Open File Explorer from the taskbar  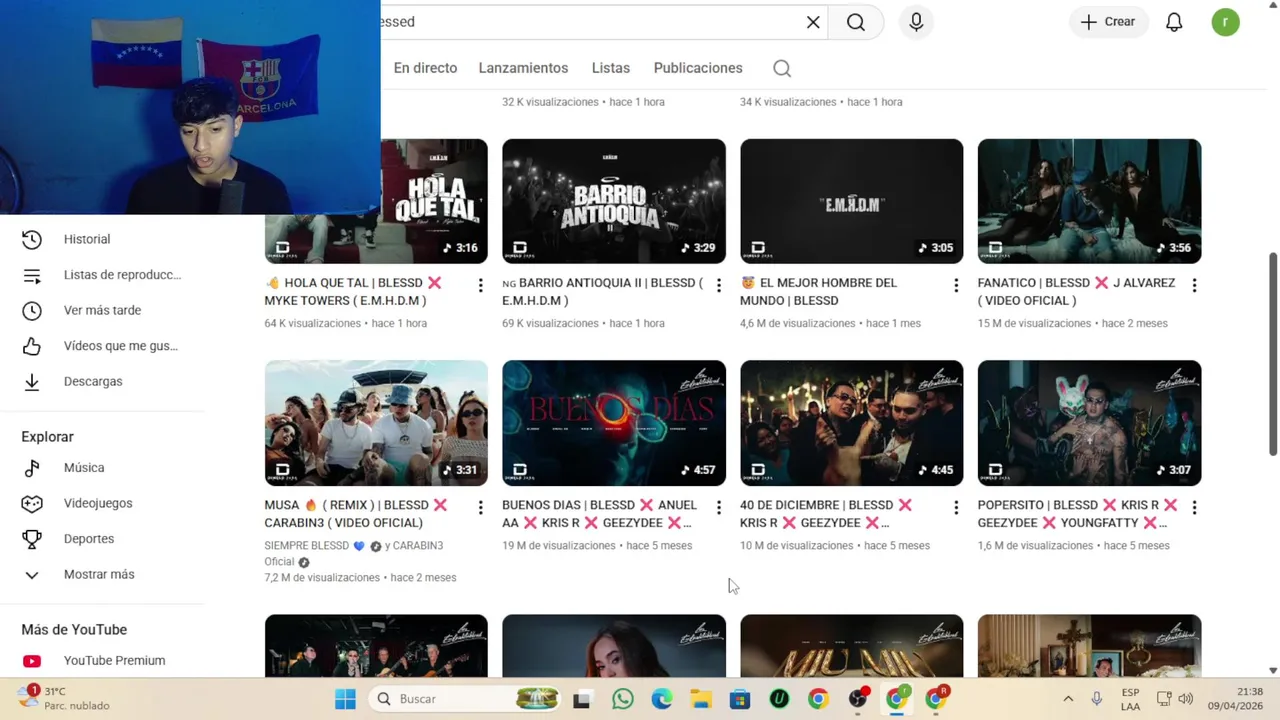pos(701,699)
